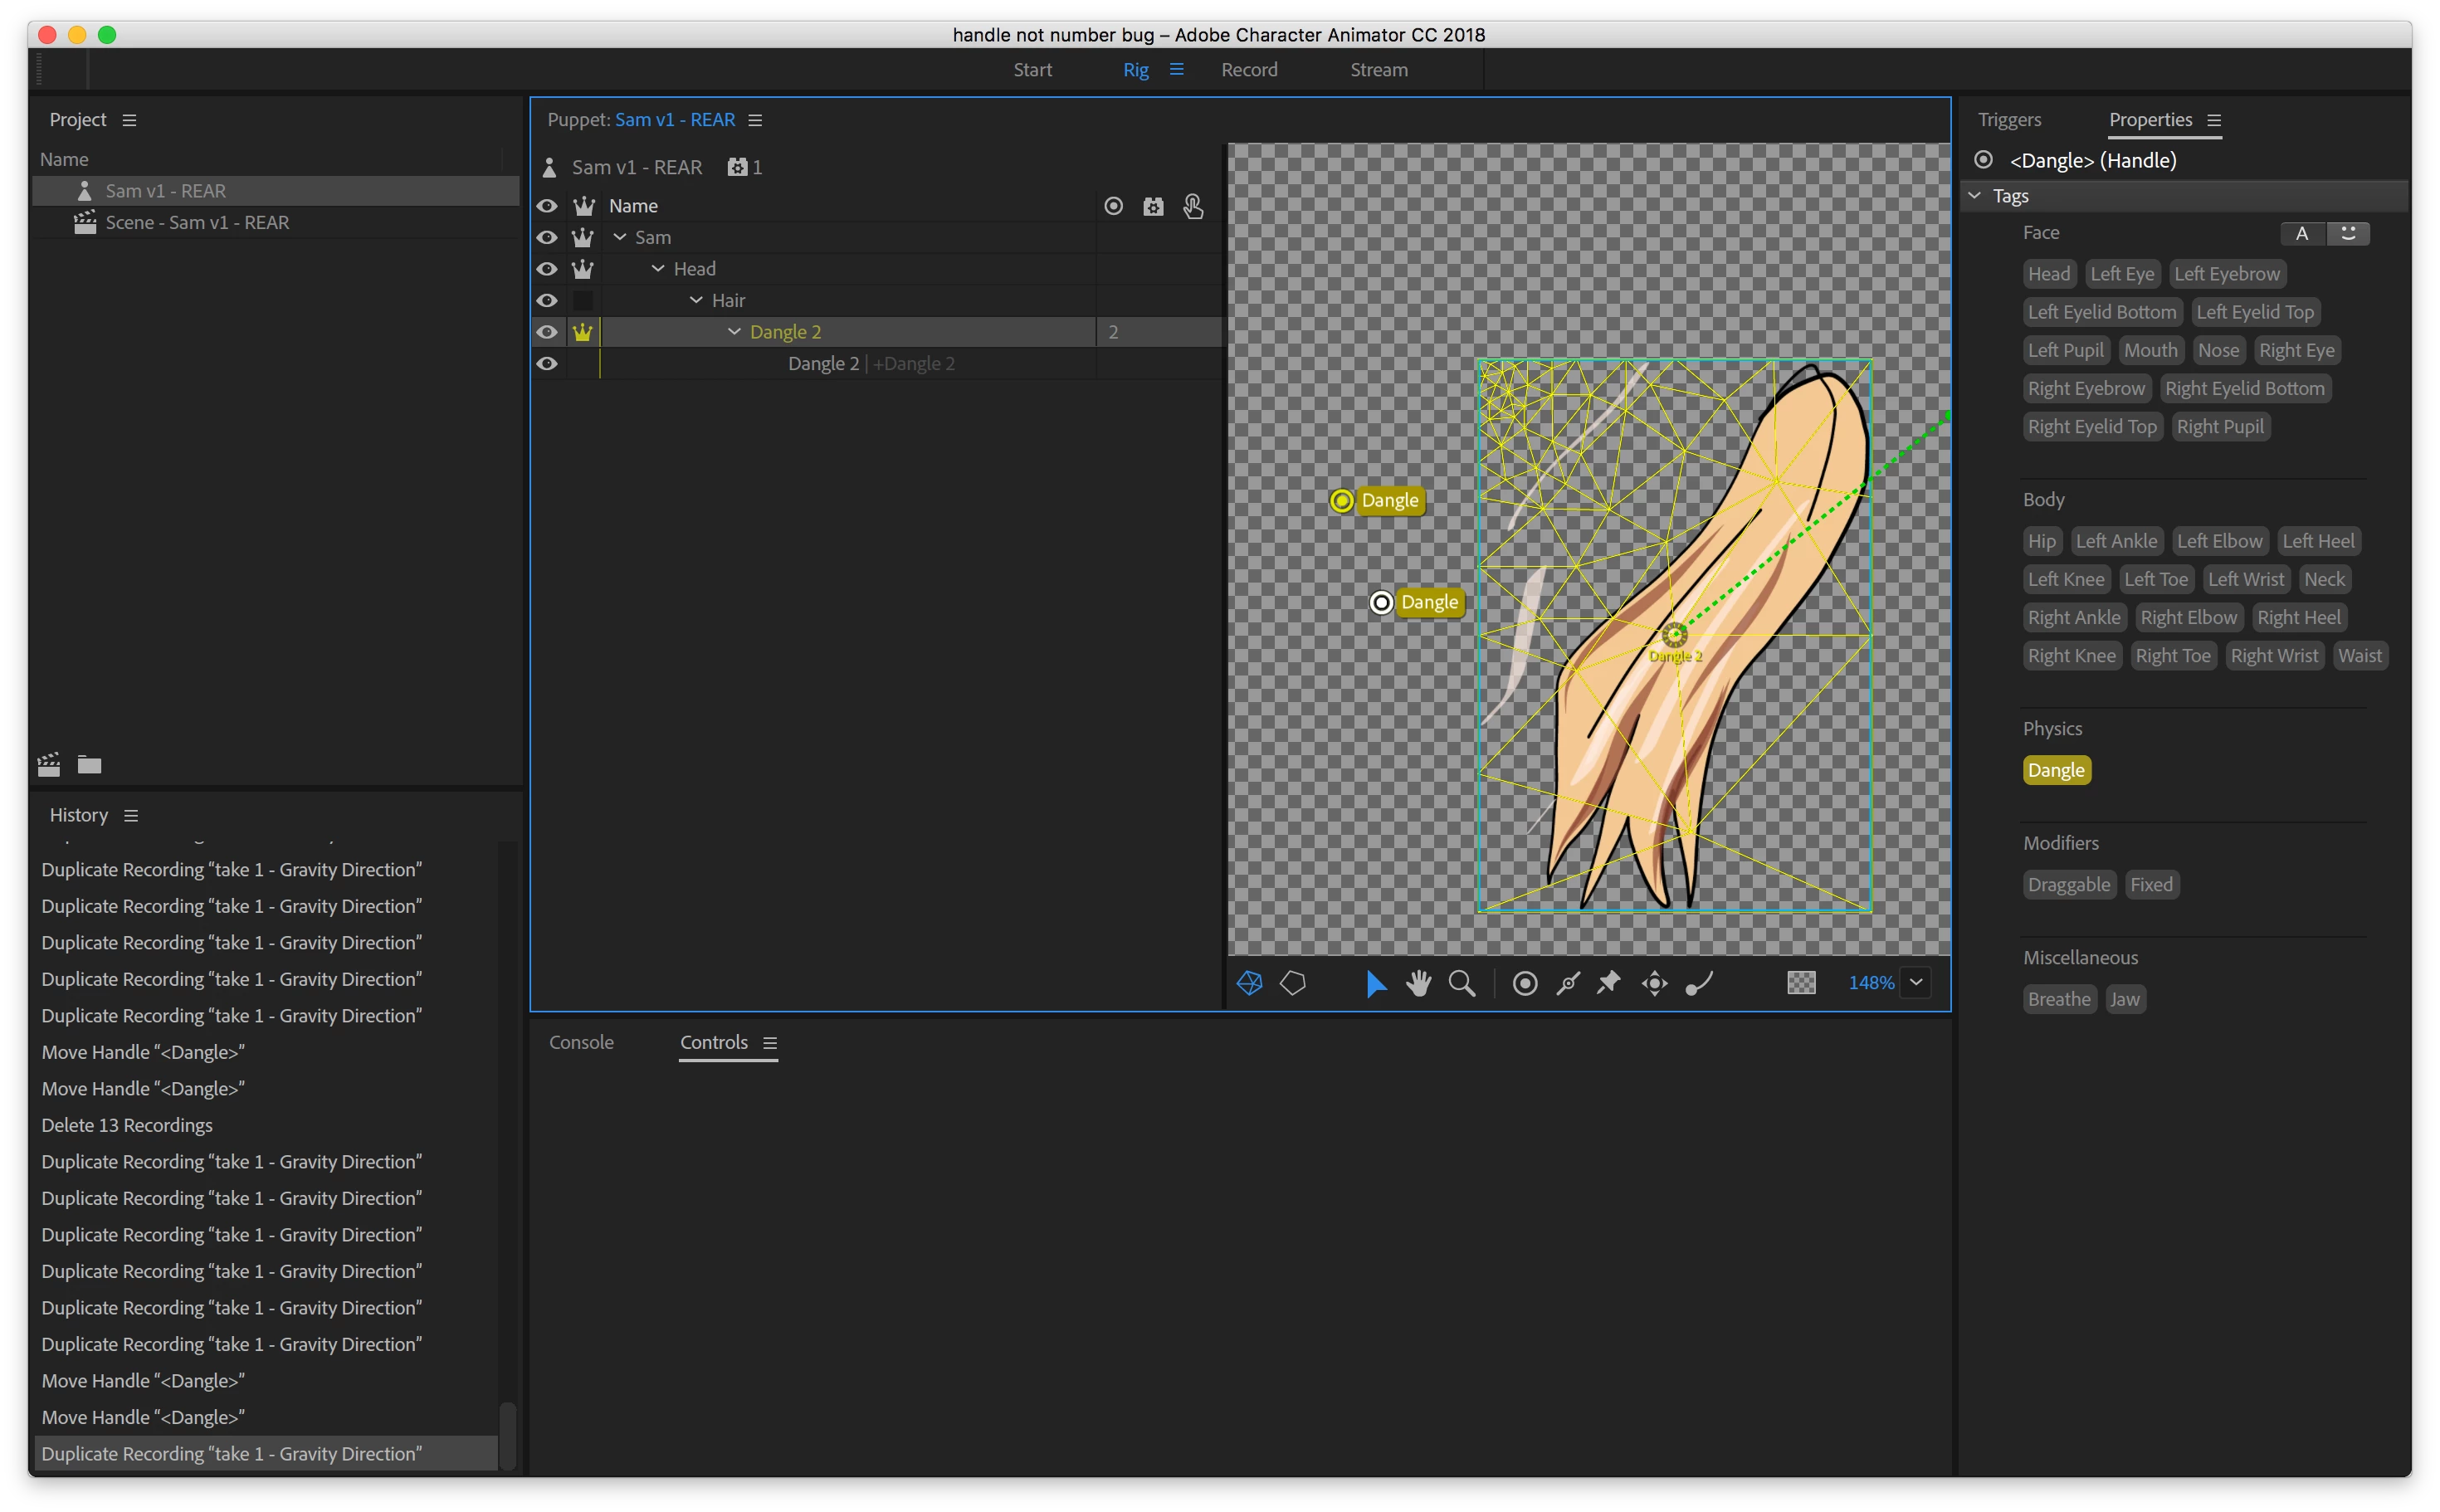Screen dimensions: 2440x1512
Task: Open the Triggers panel tab
Action: click(x=2009, y=120)
